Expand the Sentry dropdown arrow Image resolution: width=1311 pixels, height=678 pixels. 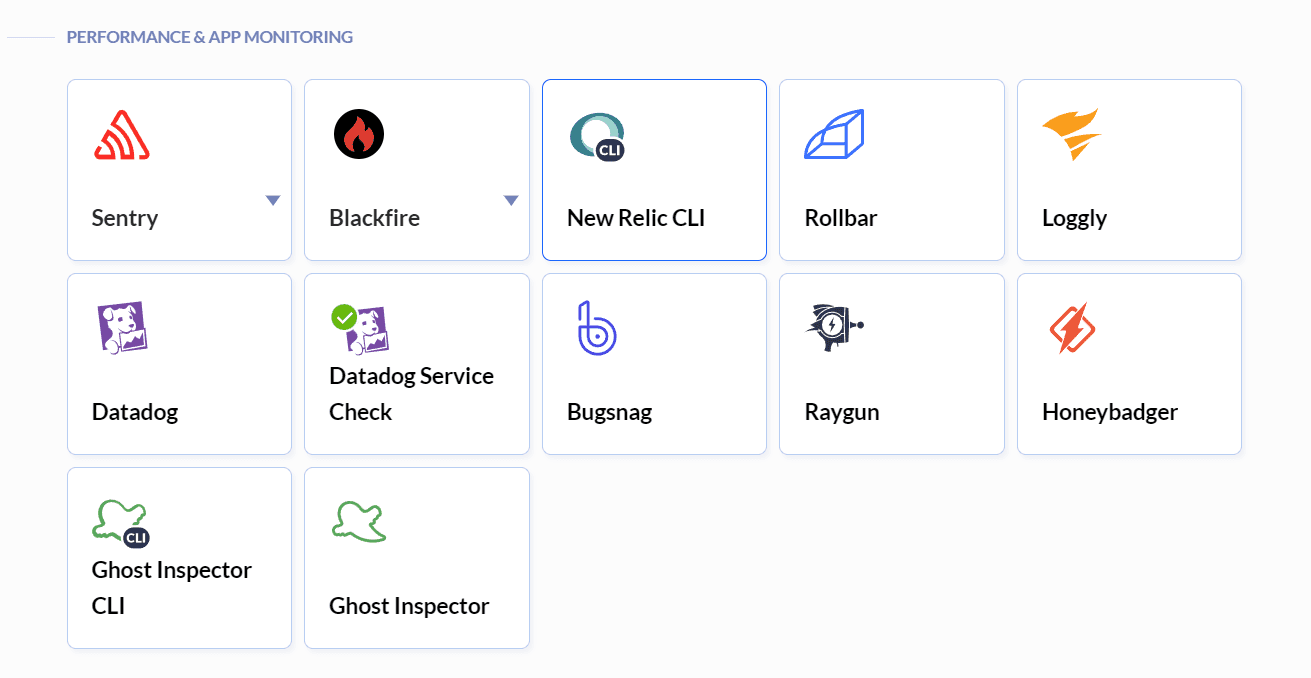click(273, 200)
